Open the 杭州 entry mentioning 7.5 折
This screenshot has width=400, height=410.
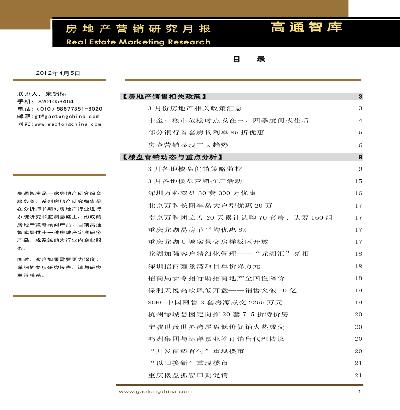(218, 314)
